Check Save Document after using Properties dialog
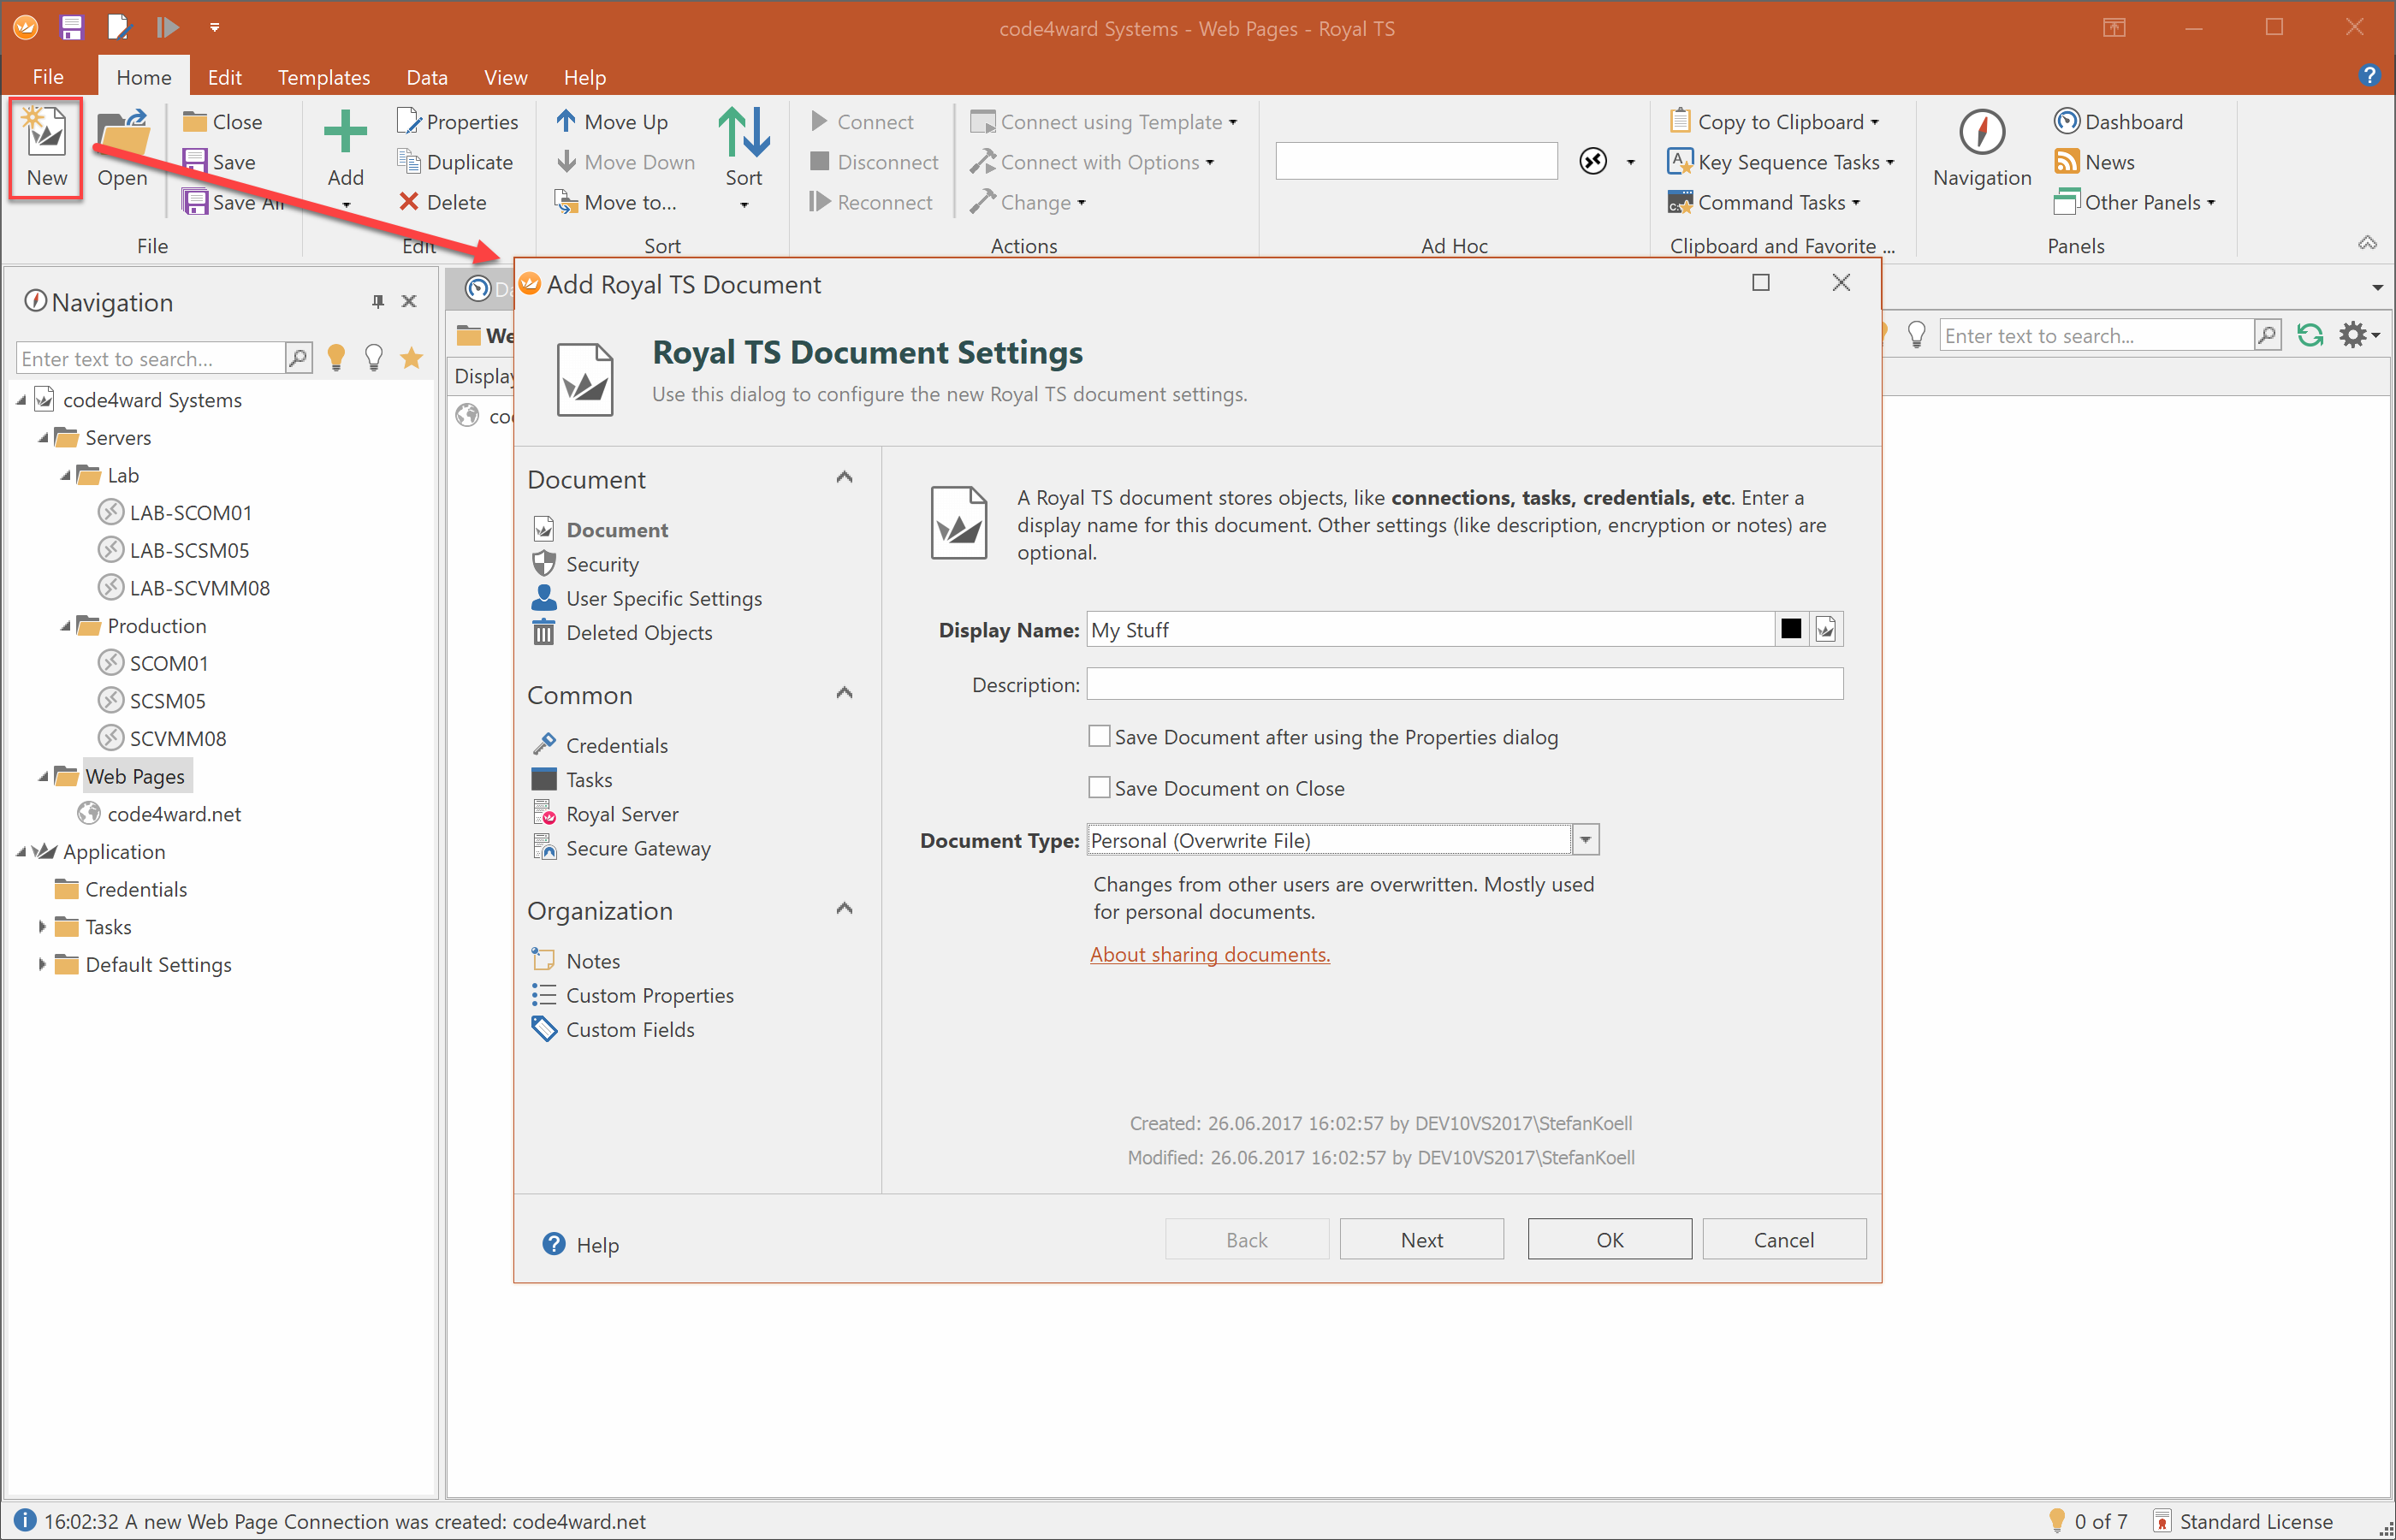Image resolution: width=2396 pixels, height=1540 pixels. 1099,737
